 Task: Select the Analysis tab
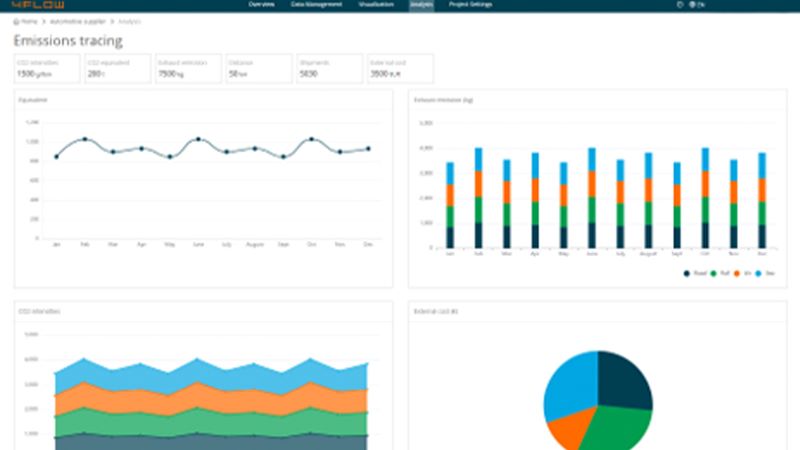click(x=421, y=5)
